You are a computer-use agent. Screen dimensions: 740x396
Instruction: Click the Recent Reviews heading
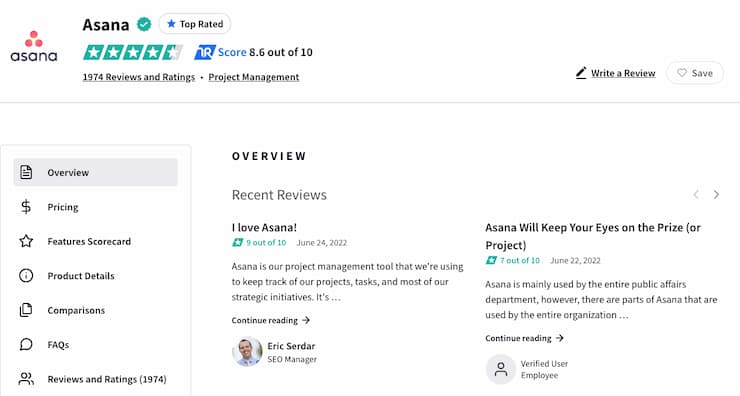279,195
